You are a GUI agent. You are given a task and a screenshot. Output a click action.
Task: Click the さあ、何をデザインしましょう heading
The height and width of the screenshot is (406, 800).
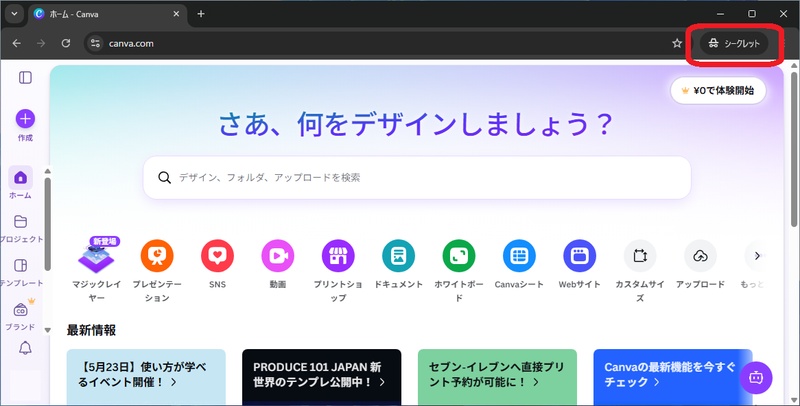(416, 124)
